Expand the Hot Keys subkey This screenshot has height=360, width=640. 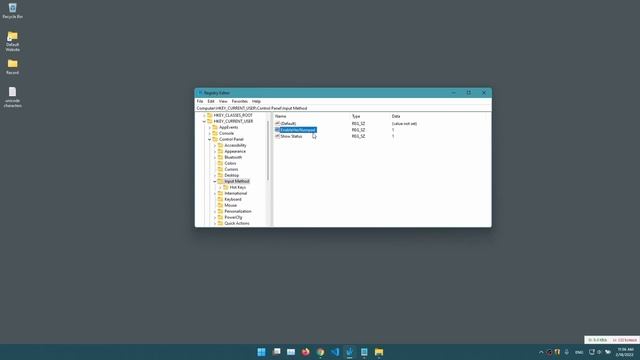(x=220, y=187)
